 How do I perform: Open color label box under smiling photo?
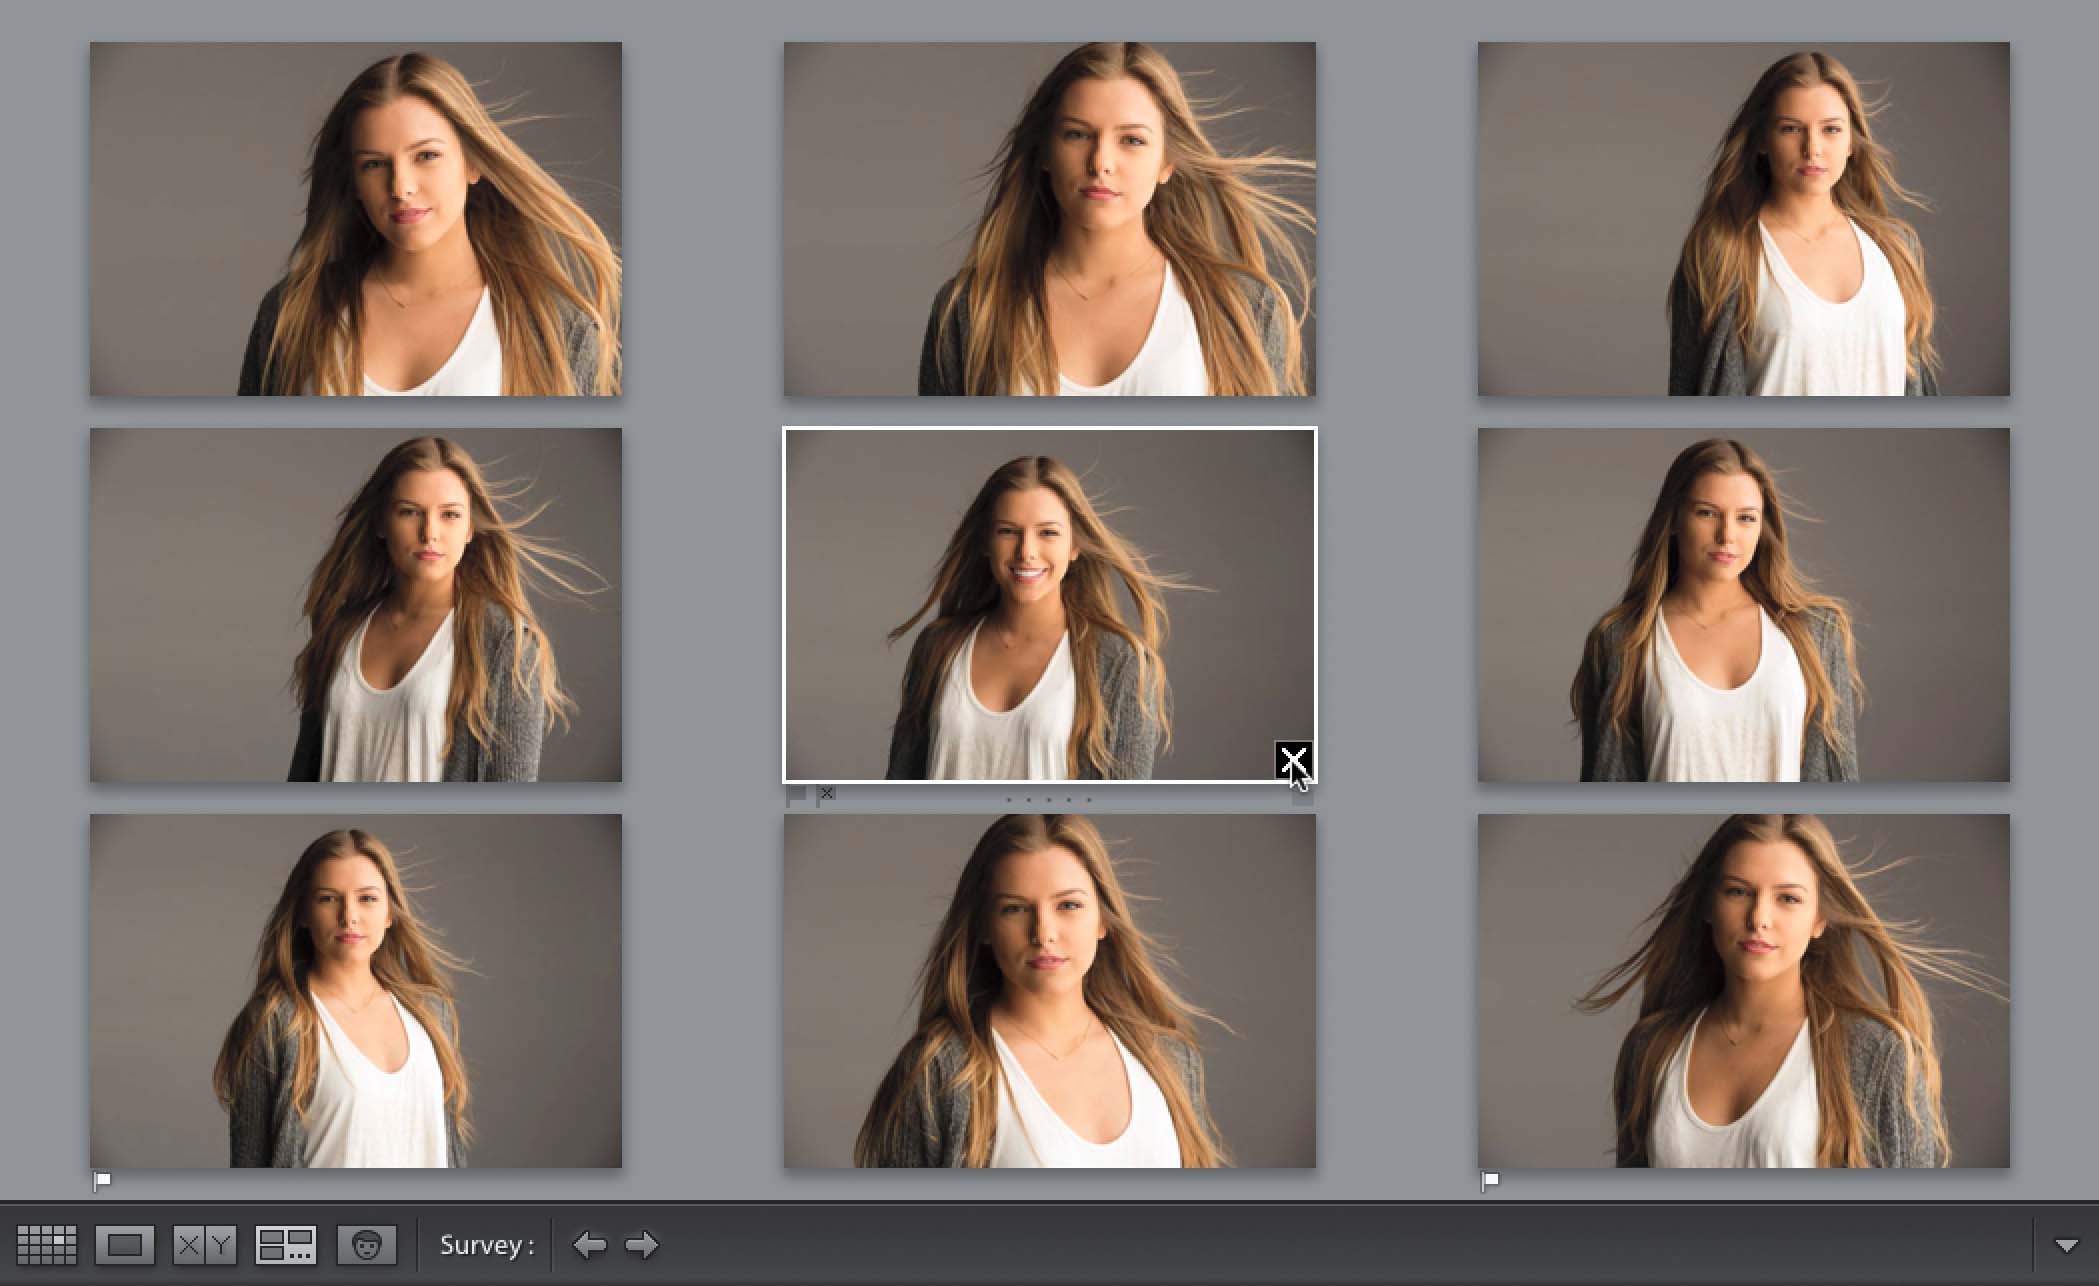pos(1302,797)
